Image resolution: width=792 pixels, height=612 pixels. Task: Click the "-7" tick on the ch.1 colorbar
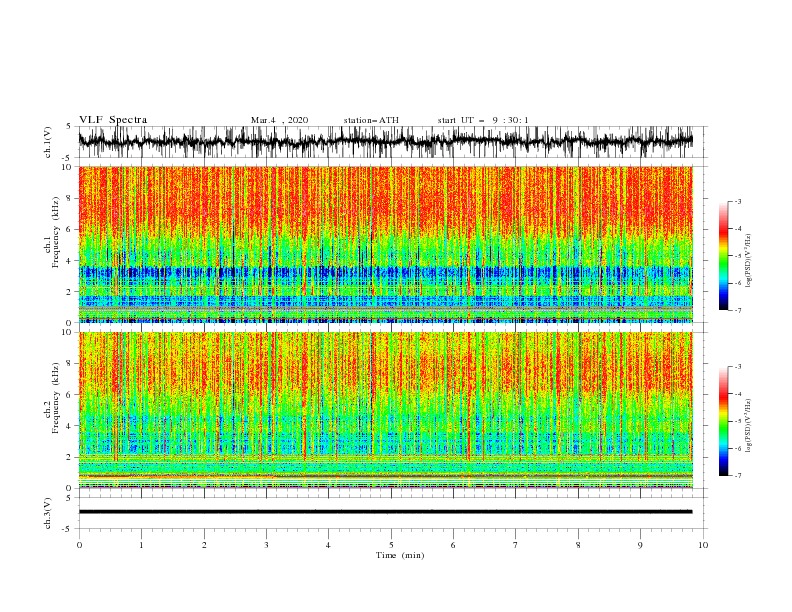737,310
